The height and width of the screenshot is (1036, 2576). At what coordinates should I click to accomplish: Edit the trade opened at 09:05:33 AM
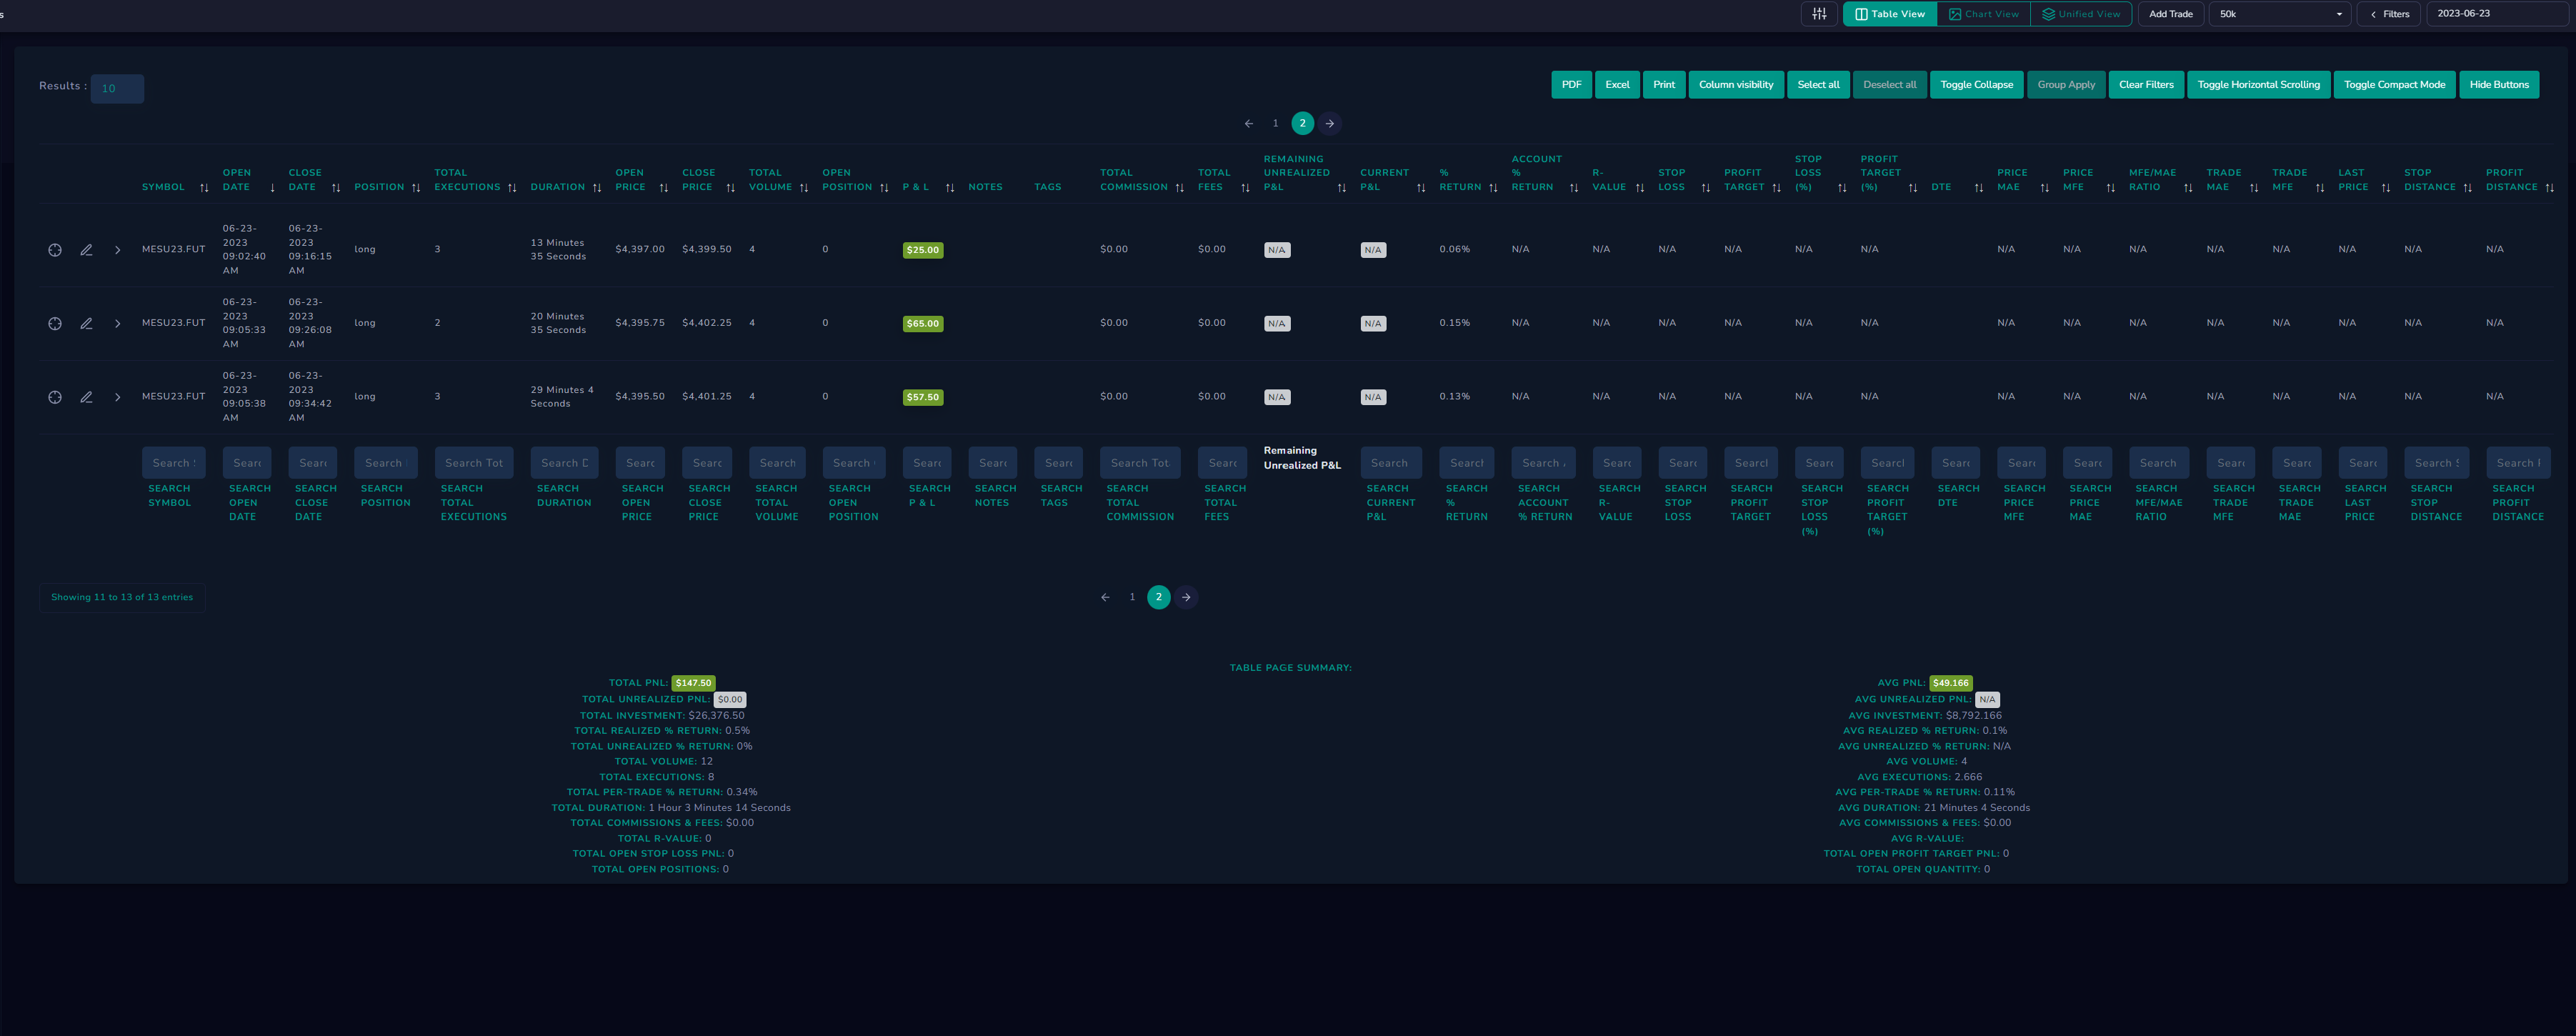87,324
